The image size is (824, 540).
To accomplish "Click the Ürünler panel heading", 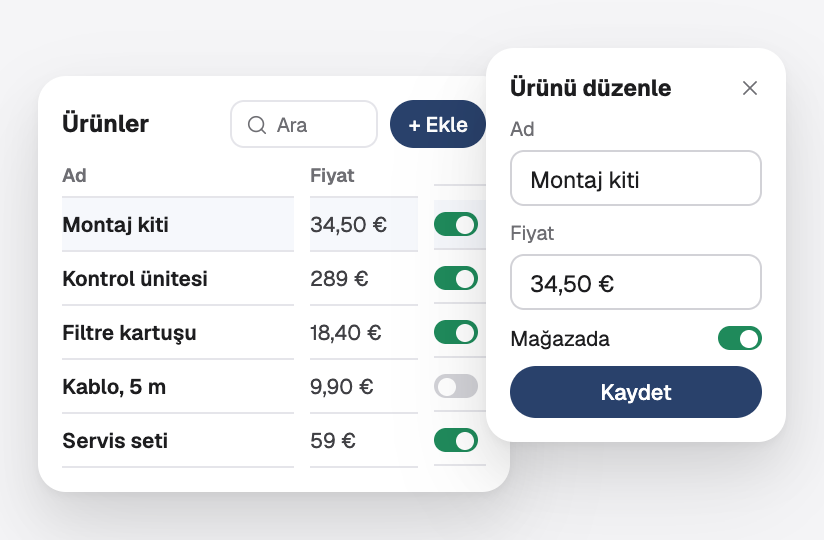I will pos(105,124).
